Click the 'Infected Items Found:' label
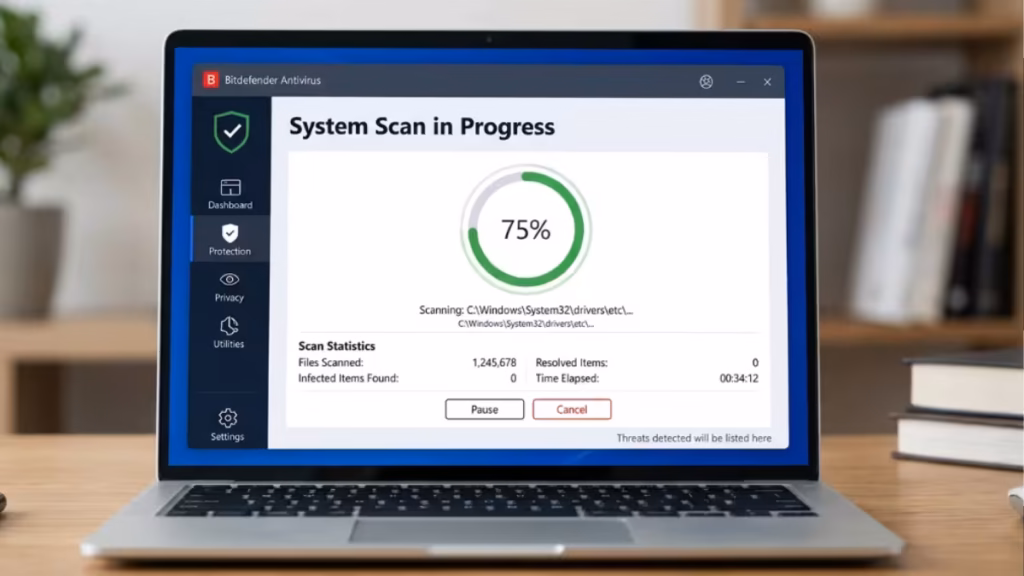Viewport: 1024px width, 576px height. click(x=348, y=378)
